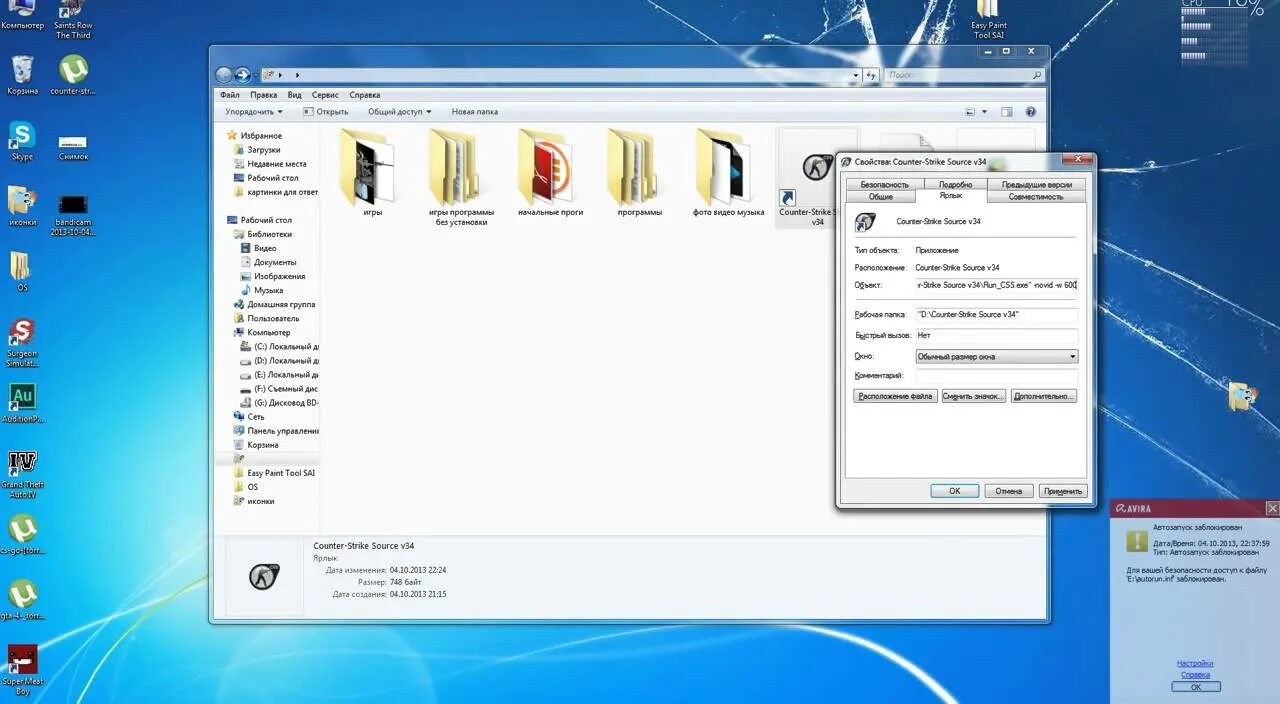Click the 'Дополнительно...' button

coord(1043,396)
